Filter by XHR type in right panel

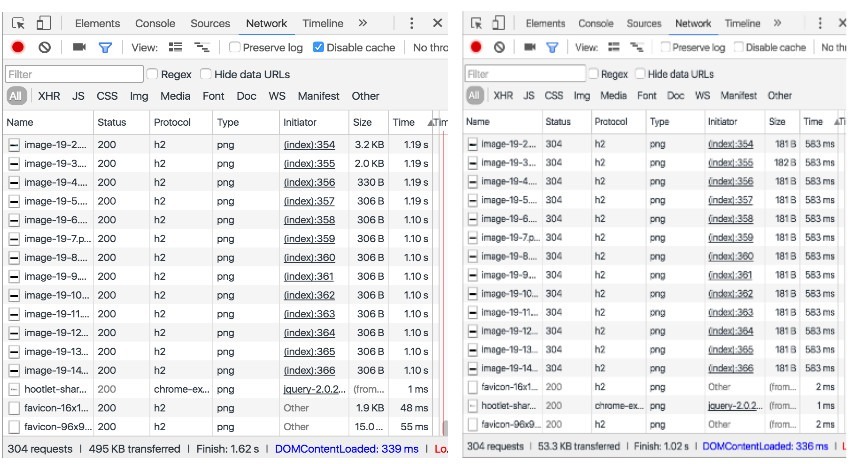point(503,96)
